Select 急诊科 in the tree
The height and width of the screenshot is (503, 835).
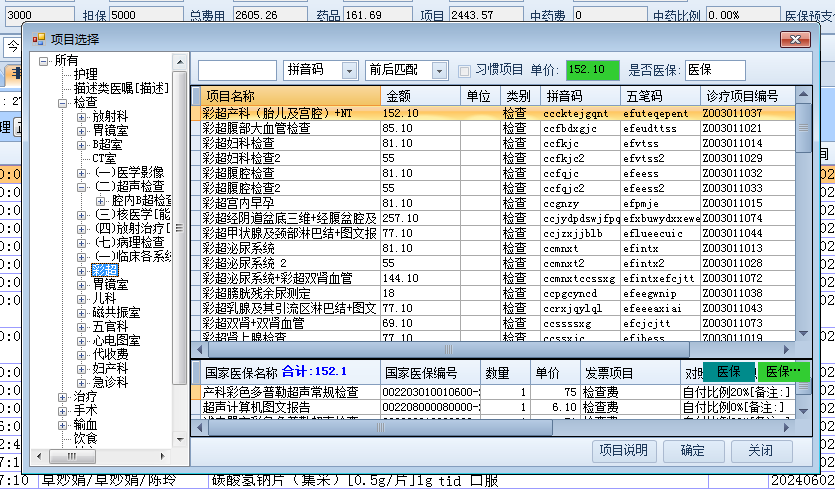110,383
